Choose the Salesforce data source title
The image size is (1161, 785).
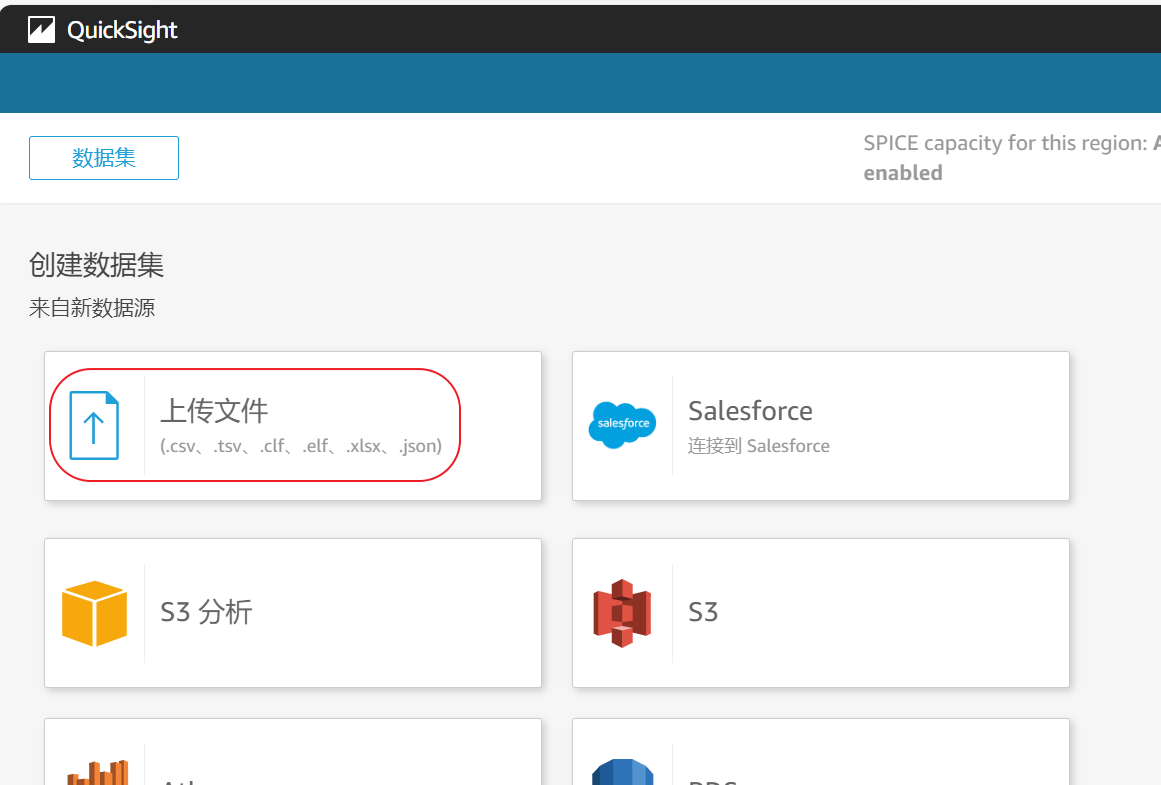tap(750, 411)
